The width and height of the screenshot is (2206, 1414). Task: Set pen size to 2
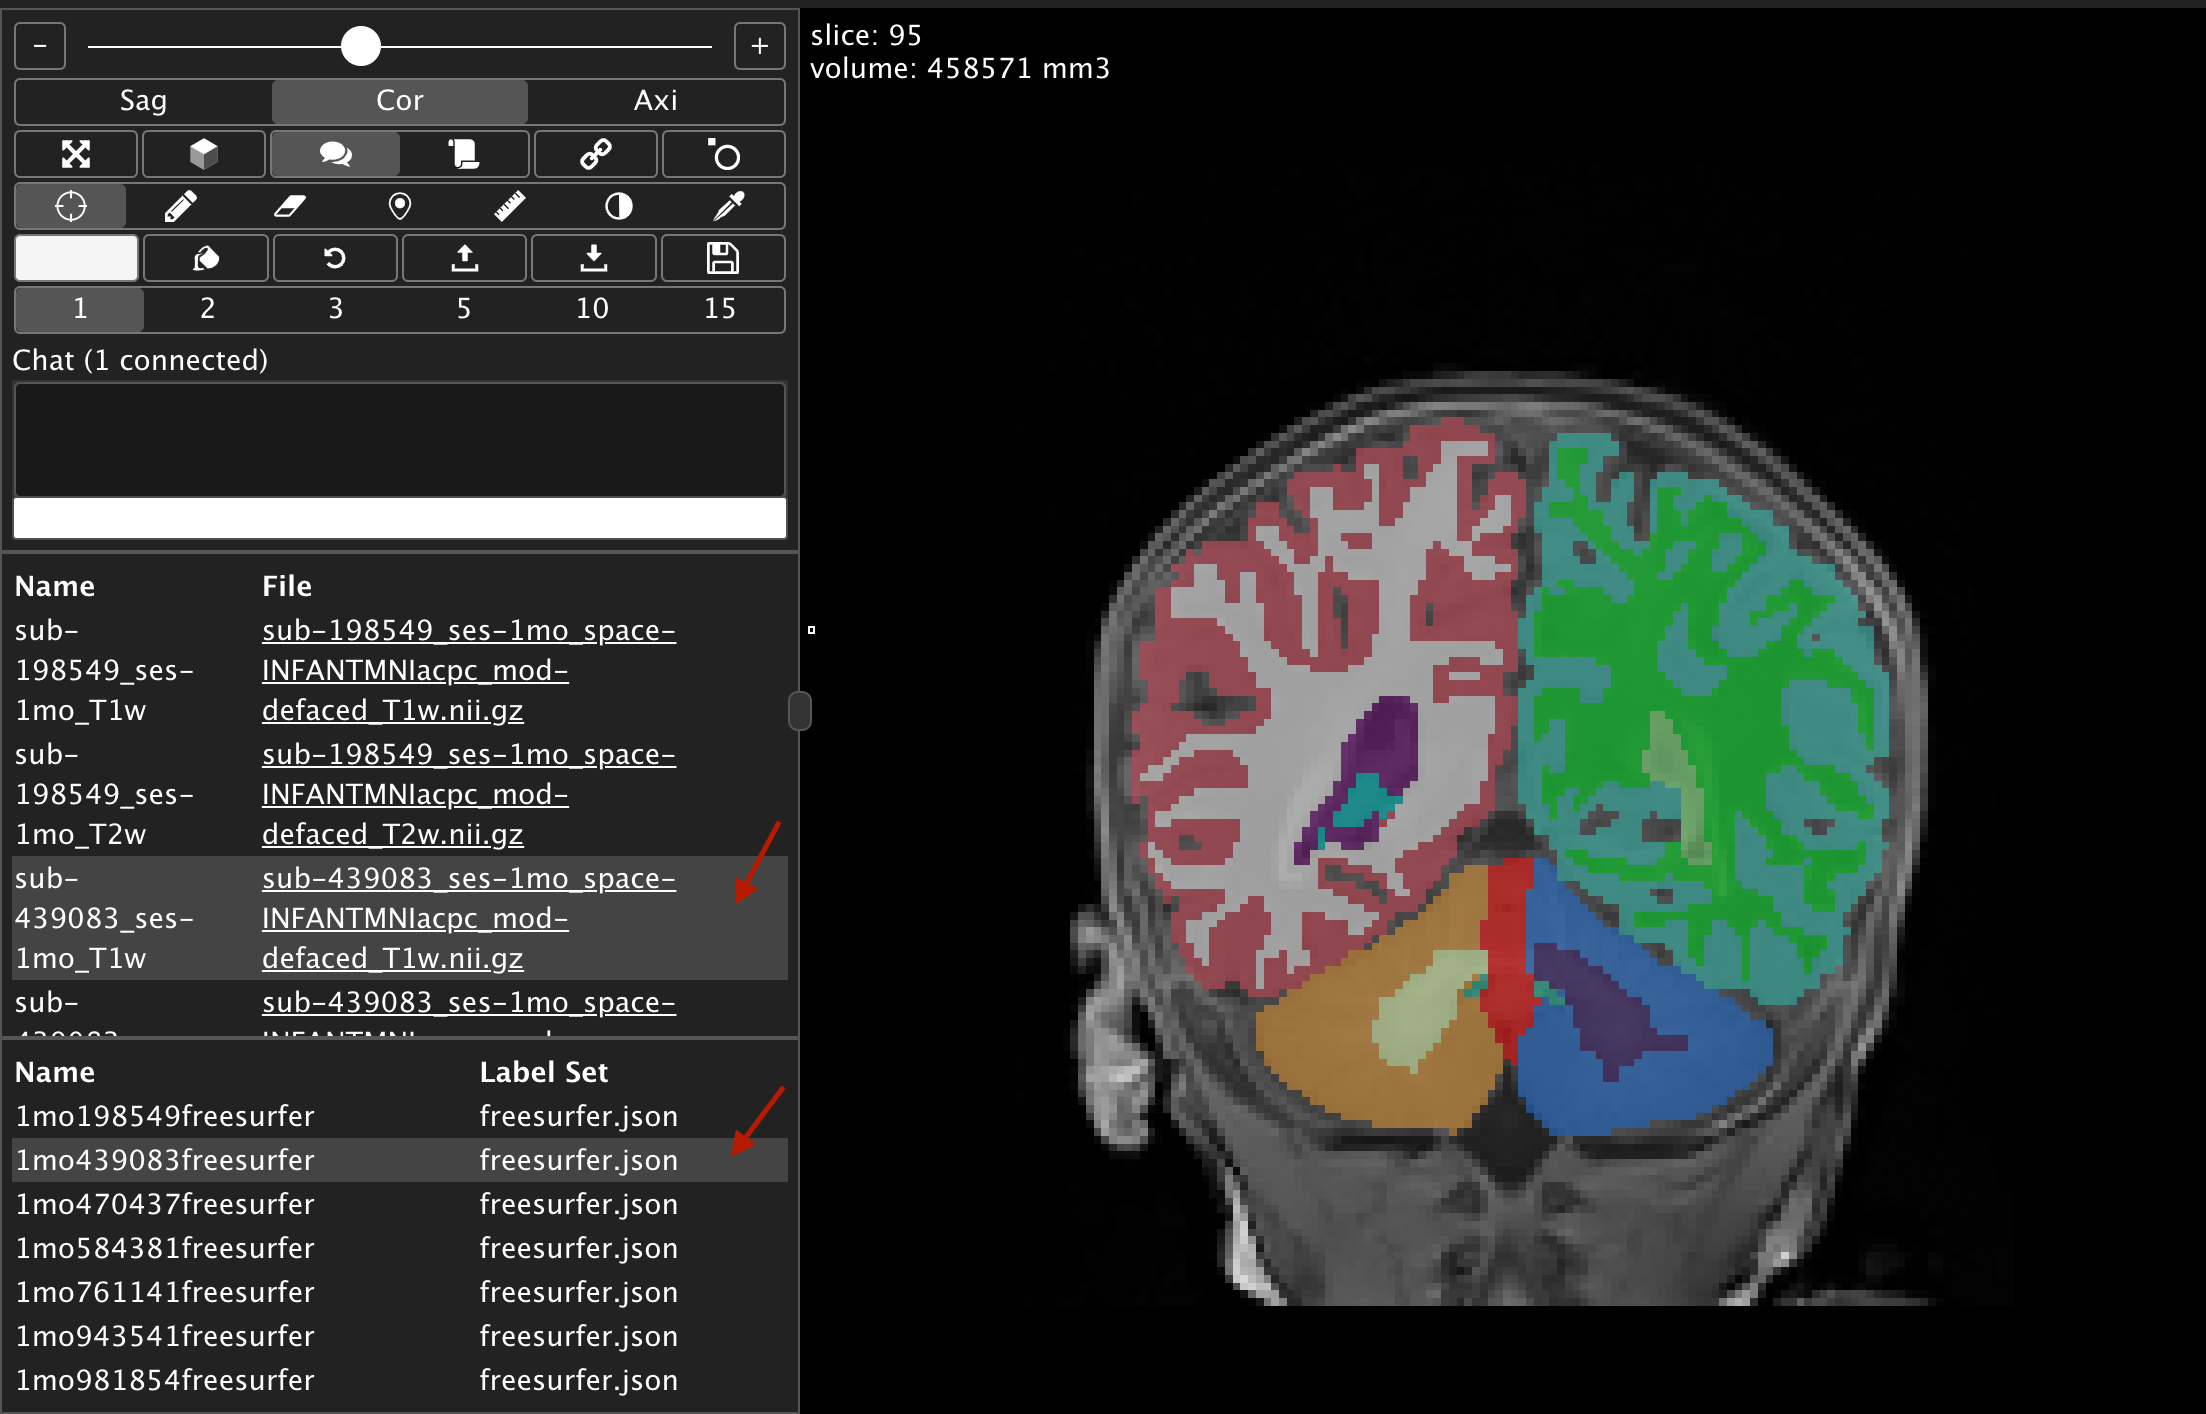208,309
